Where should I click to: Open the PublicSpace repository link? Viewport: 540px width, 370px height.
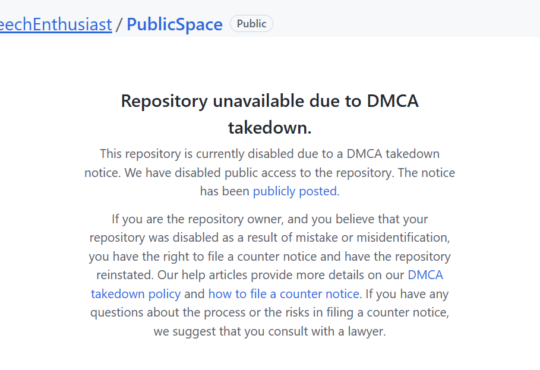point(175,24)
